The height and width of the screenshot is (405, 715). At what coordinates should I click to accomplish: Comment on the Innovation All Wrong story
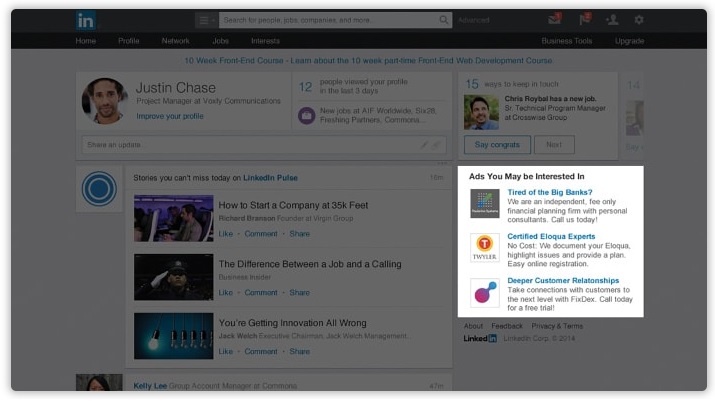click(x=261, y=351)
